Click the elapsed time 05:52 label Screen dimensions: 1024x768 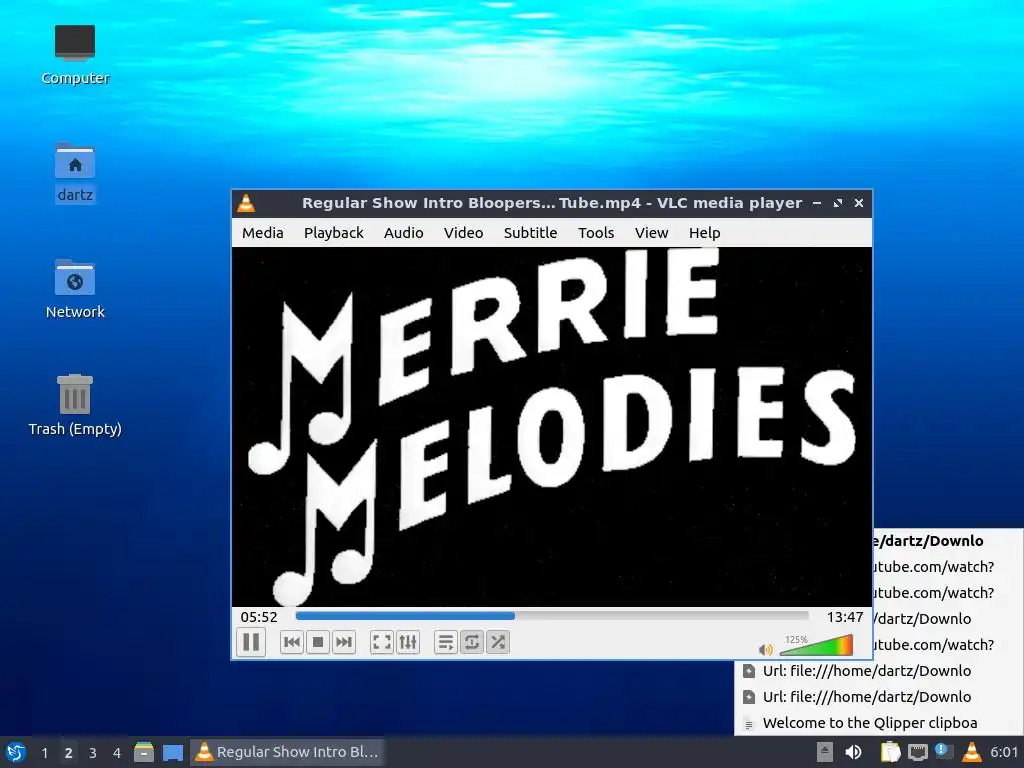click(259, 617)
